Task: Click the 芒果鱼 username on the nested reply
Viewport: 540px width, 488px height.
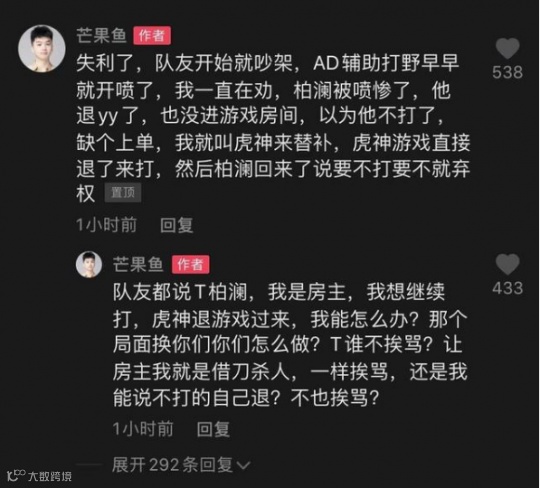Action: point(138,264)
